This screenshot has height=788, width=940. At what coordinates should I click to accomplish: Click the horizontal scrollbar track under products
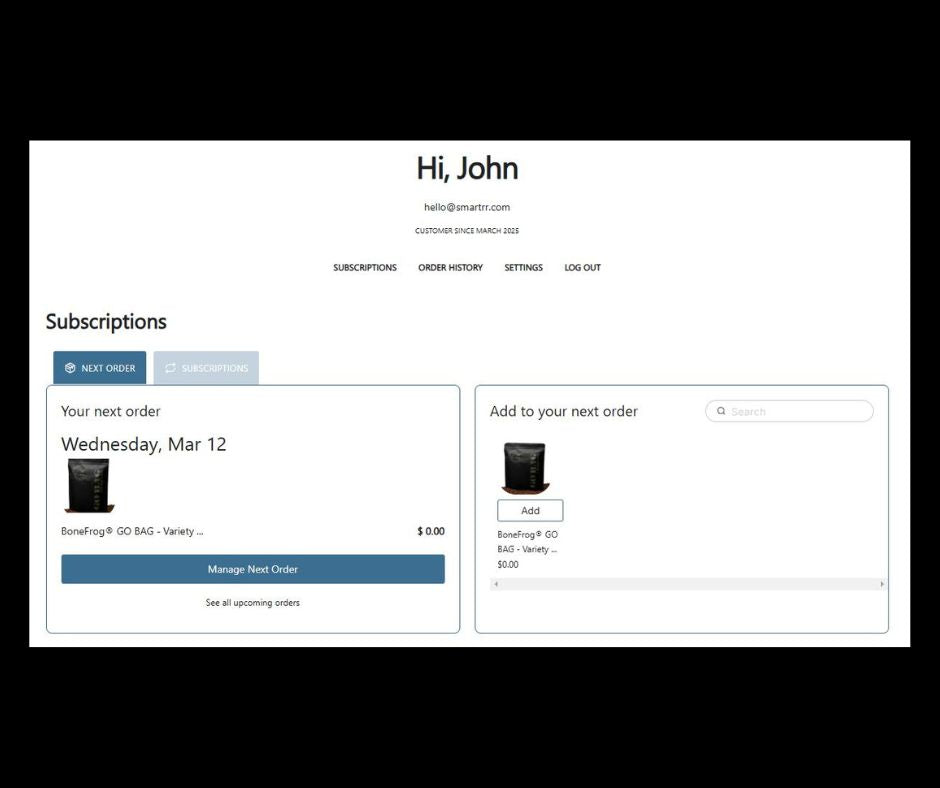(x=688, y=584)
